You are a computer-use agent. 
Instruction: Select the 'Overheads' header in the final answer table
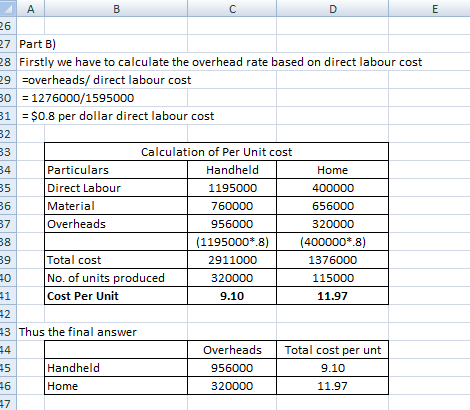tap(232, 350)
